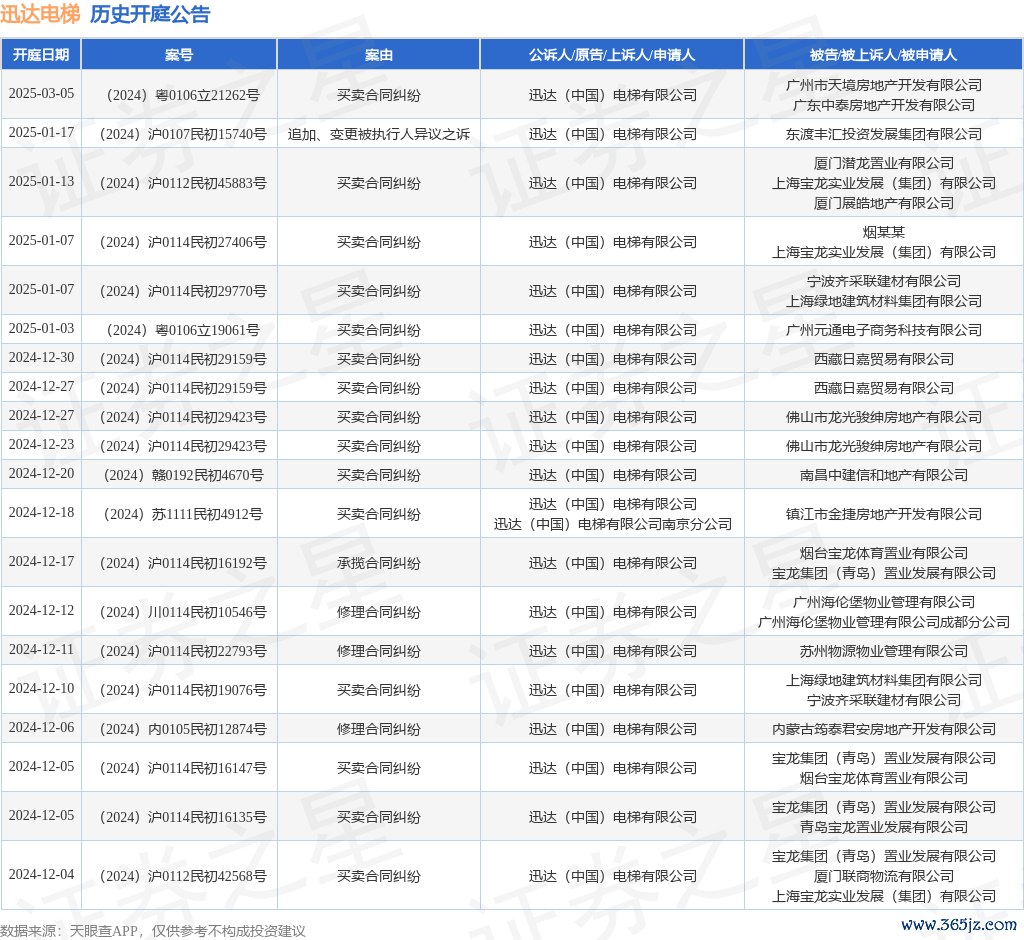
Task: Select the 开庭日期 column header
Action: coord(41,55)
